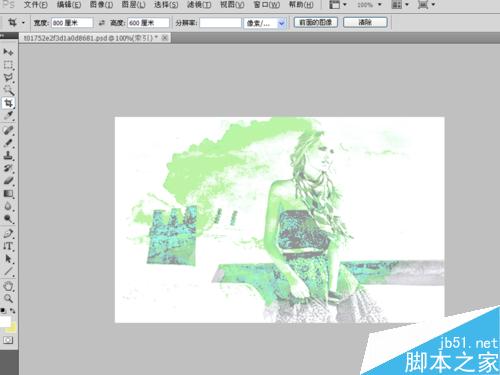Click the 前面的图像 button
500x375 pixels.
[x=316, y=22]
